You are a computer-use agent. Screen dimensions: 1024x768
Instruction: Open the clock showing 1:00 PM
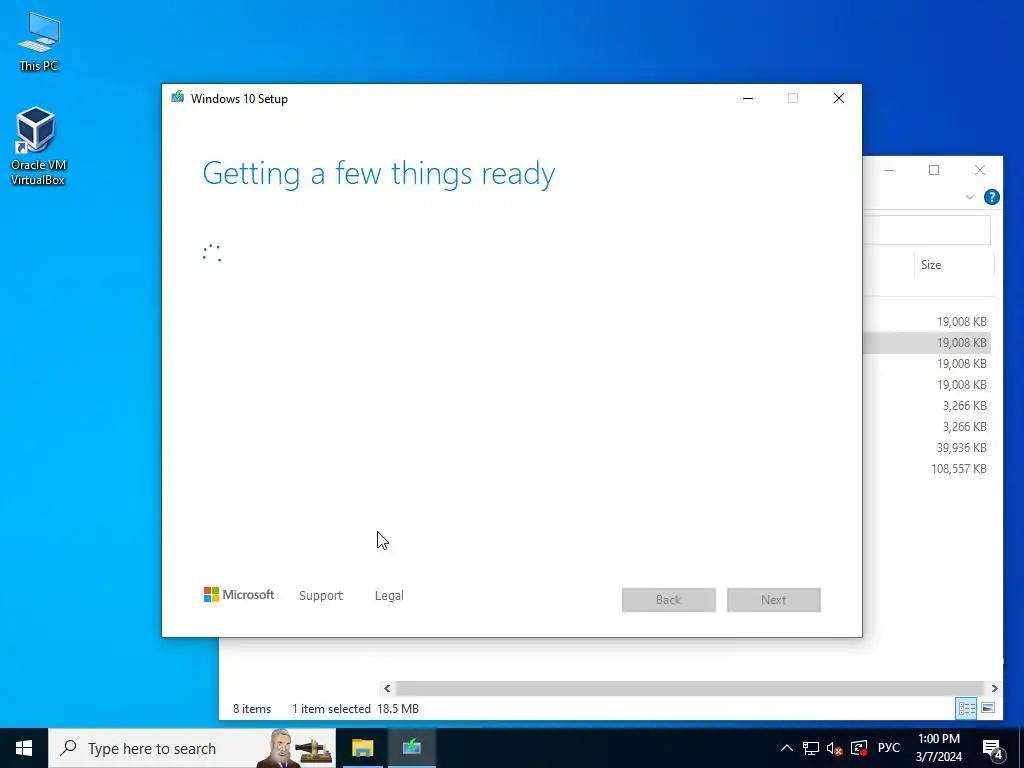(938, 748)
